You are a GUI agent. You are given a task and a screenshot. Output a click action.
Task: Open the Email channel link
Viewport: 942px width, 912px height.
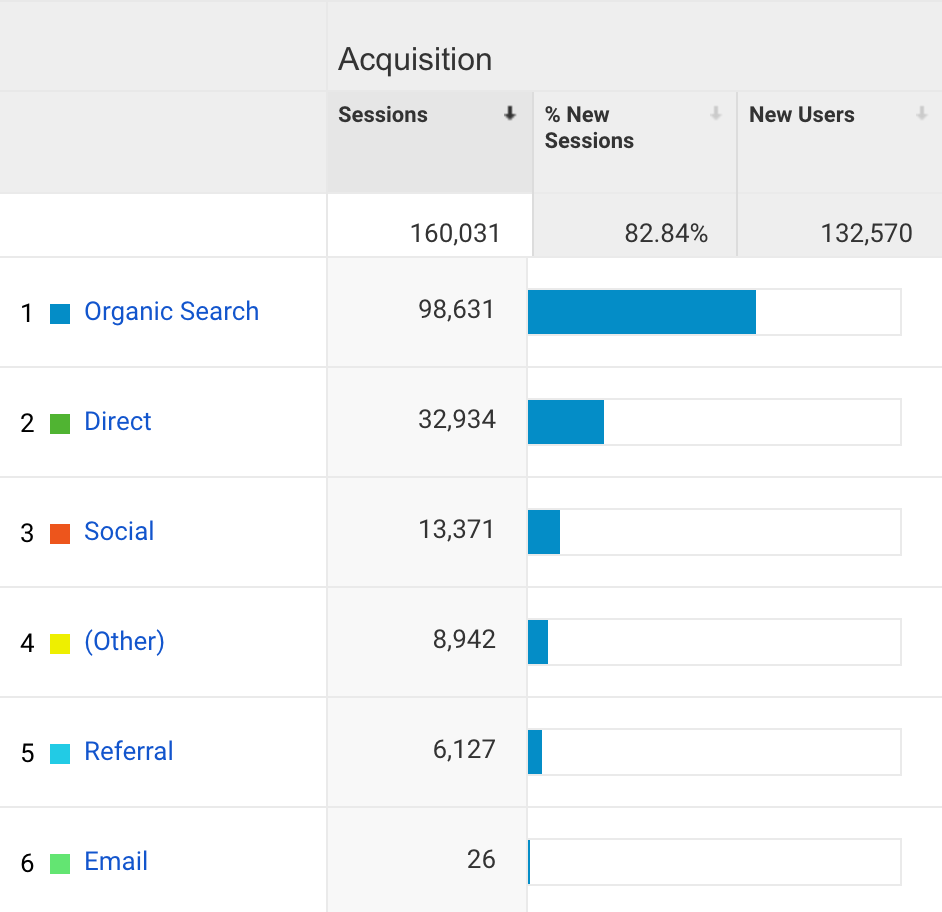point(116,862)
